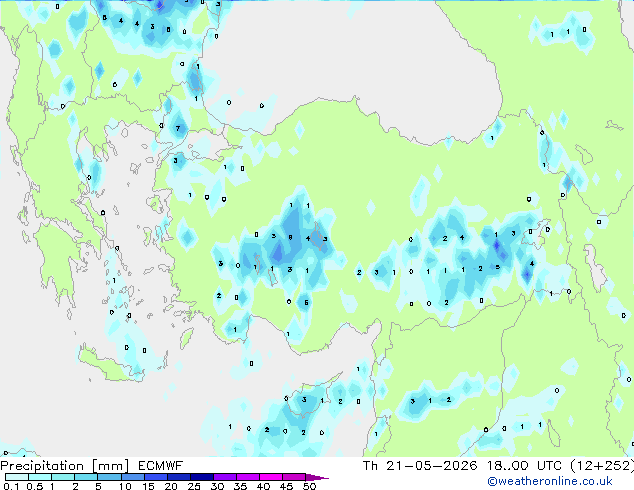Open the weatheronline.co.uk copyright link
The height and width of the screenshot is (490, 634).
pos(550,481)
